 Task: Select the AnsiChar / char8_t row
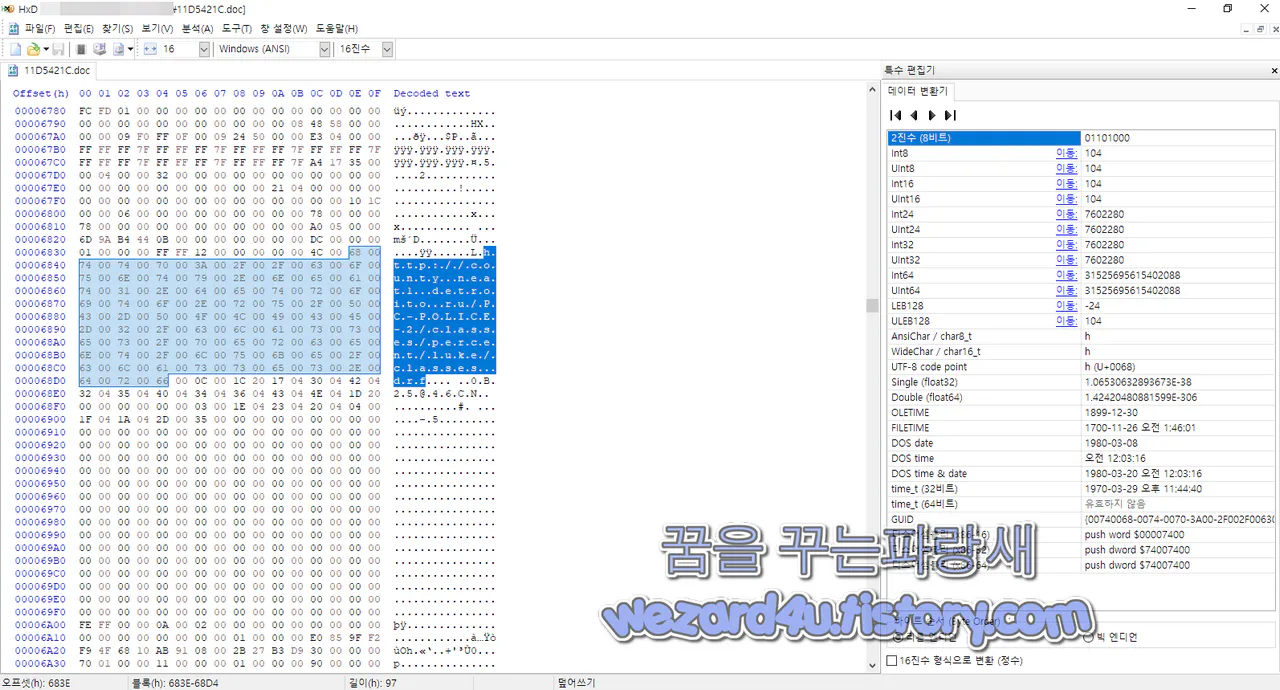(x=1082, y=336)
